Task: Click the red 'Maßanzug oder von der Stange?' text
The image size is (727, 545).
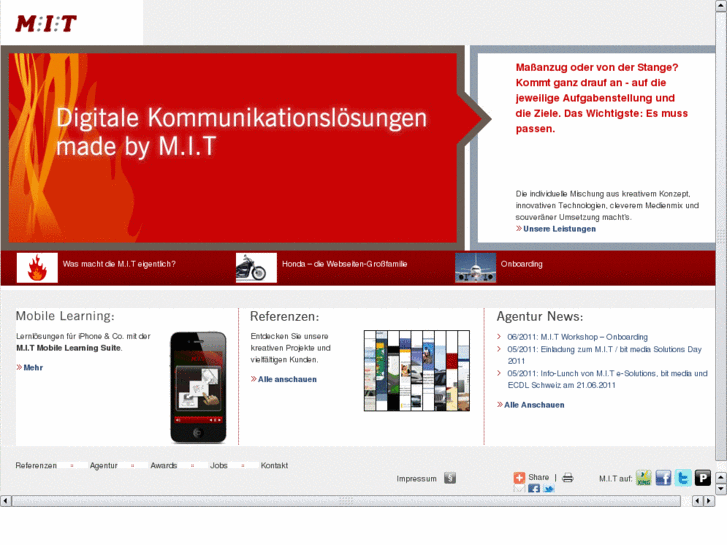Action: coord(601,98)
